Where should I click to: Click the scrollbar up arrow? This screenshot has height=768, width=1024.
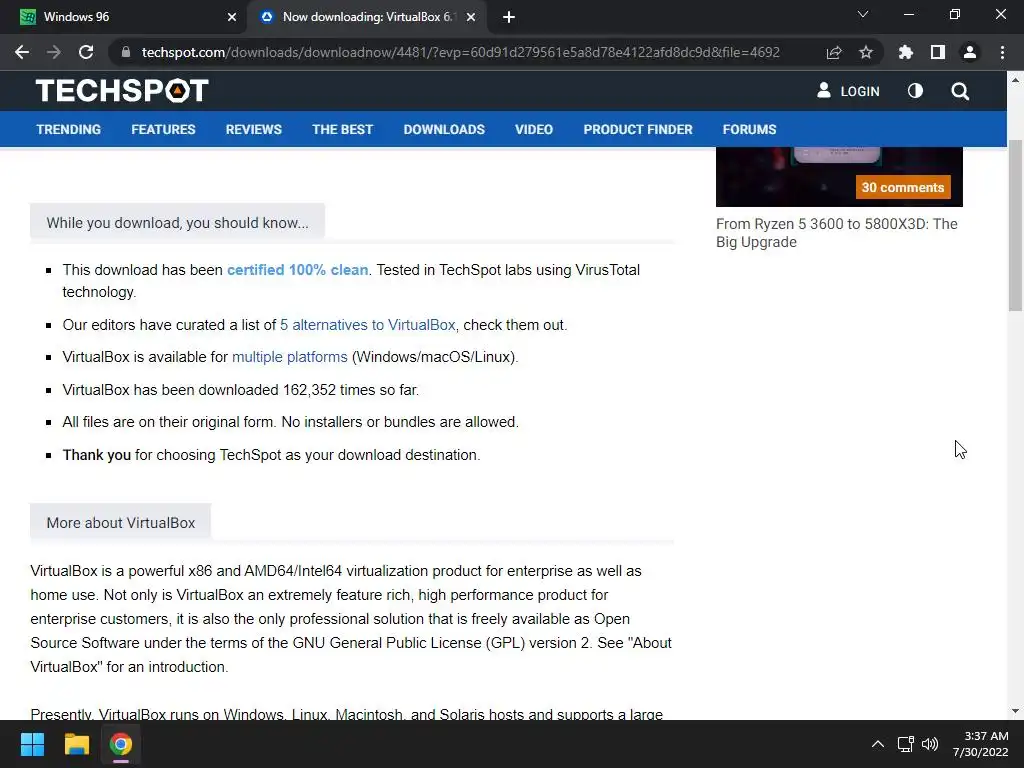[1015, 80]
